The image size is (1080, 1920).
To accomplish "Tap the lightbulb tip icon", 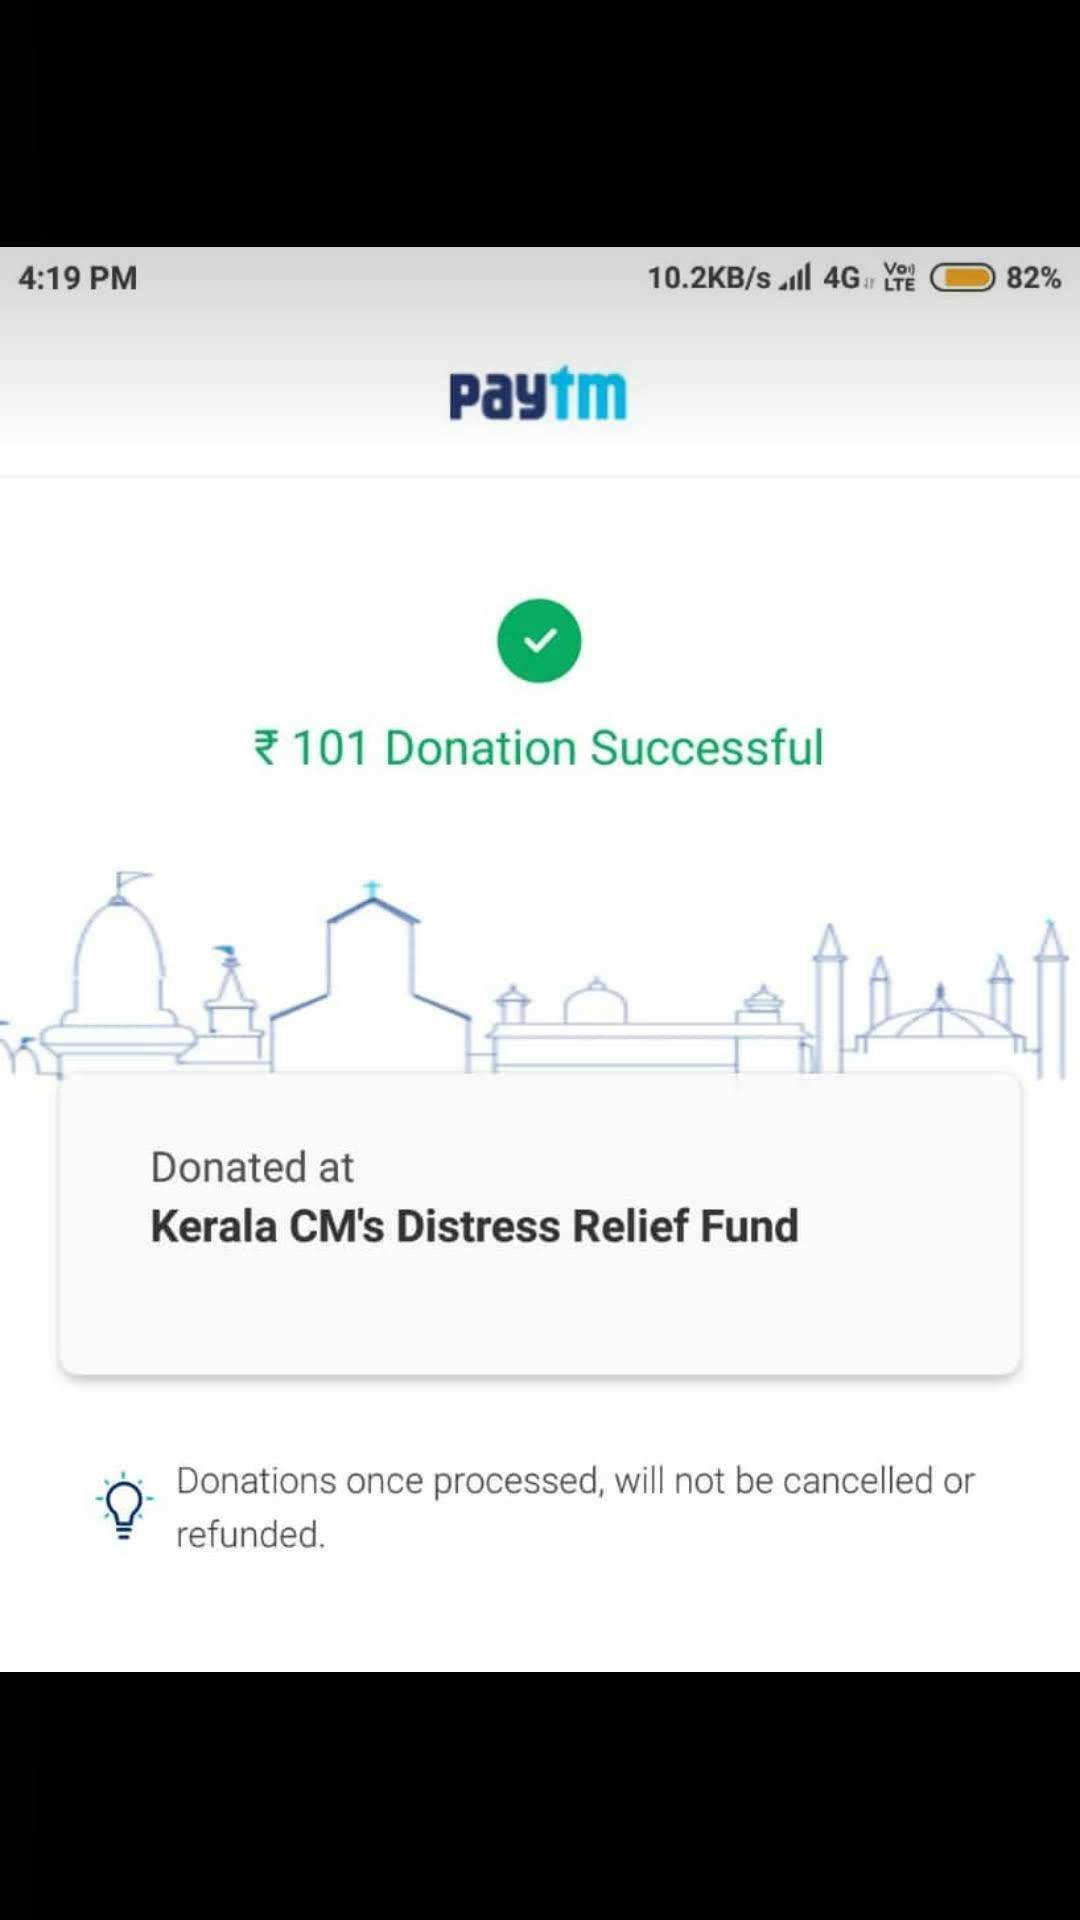I will click(124, 1505).
